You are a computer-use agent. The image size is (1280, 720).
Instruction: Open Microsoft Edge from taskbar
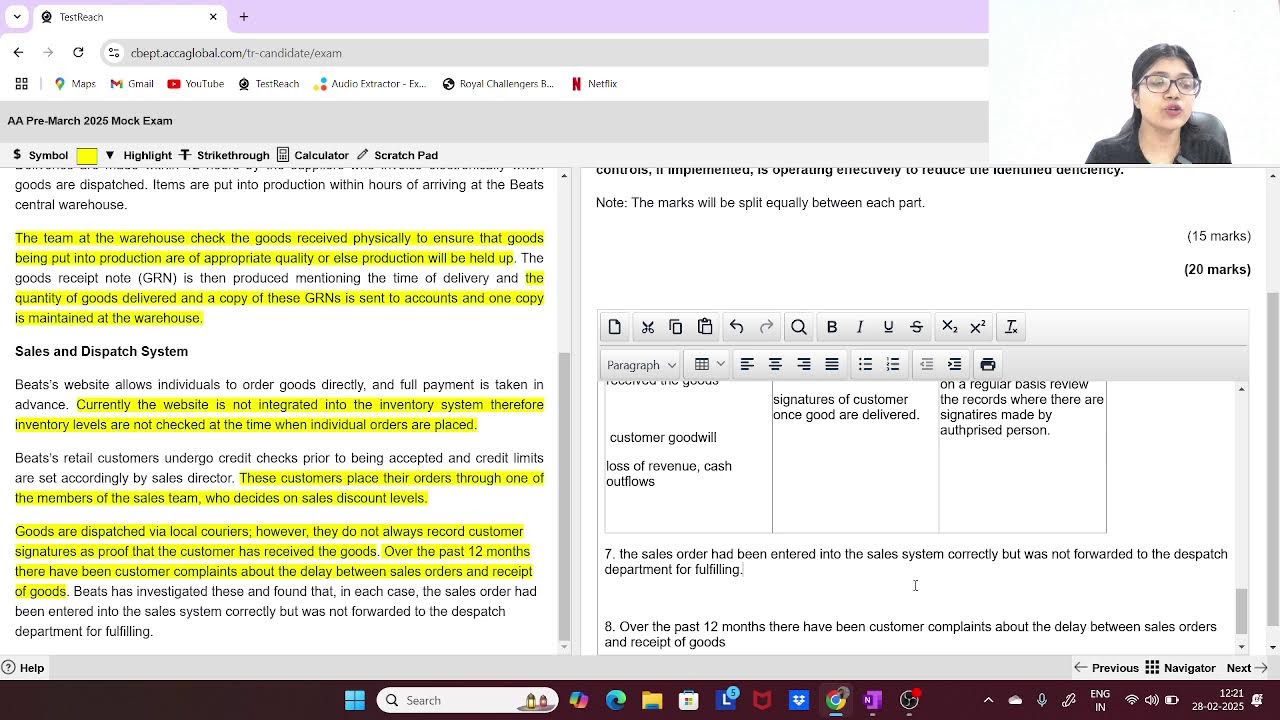(616, 700)
